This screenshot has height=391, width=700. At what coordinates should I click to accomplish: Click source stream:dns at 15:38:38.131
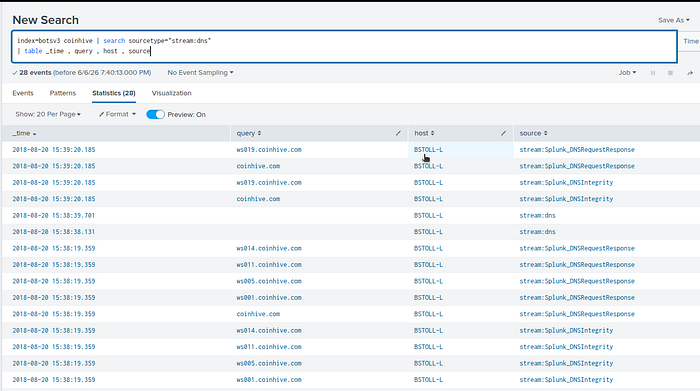tap(538, 232)
